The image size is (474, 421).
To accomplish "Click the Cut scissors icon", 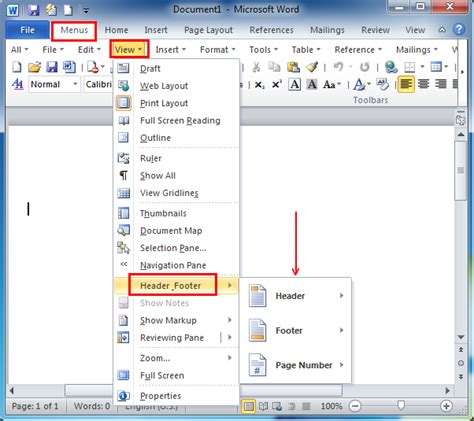I will pyautogui.click(x=256, y=67).
